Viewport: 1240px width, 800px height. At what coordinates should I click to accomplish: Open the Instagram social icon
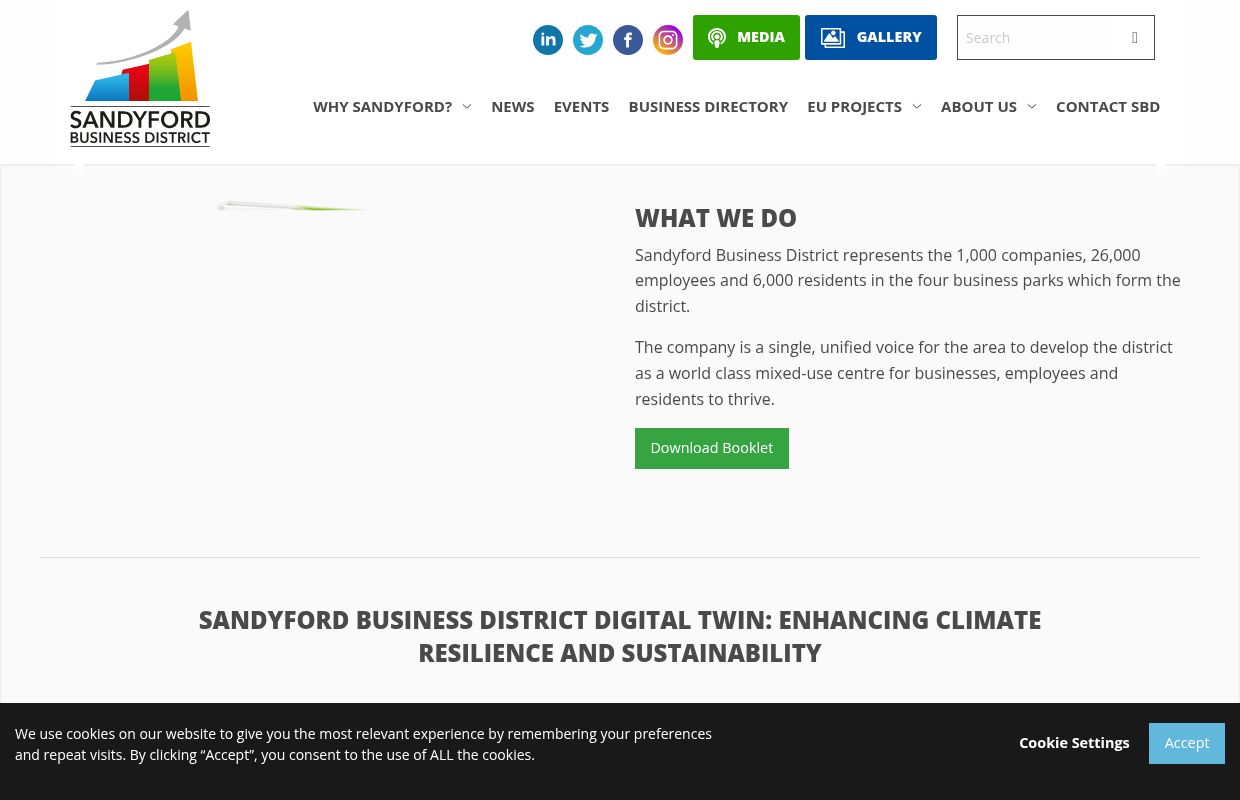point(668,40)
